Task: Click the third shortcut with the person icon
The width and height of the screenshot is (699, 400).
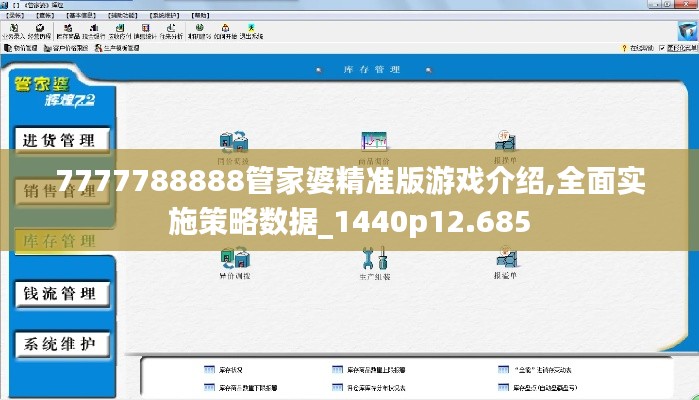Action: point(117,48)
